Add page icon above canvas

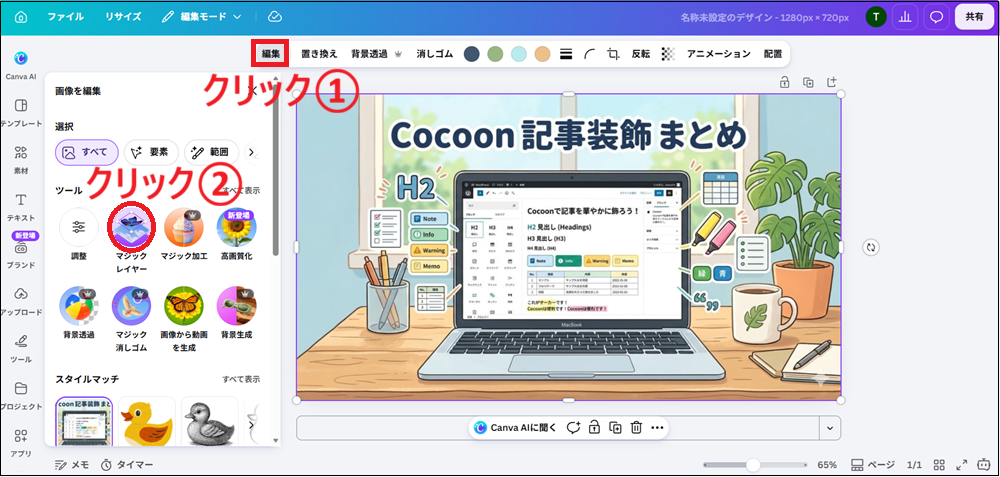point(832,82)
